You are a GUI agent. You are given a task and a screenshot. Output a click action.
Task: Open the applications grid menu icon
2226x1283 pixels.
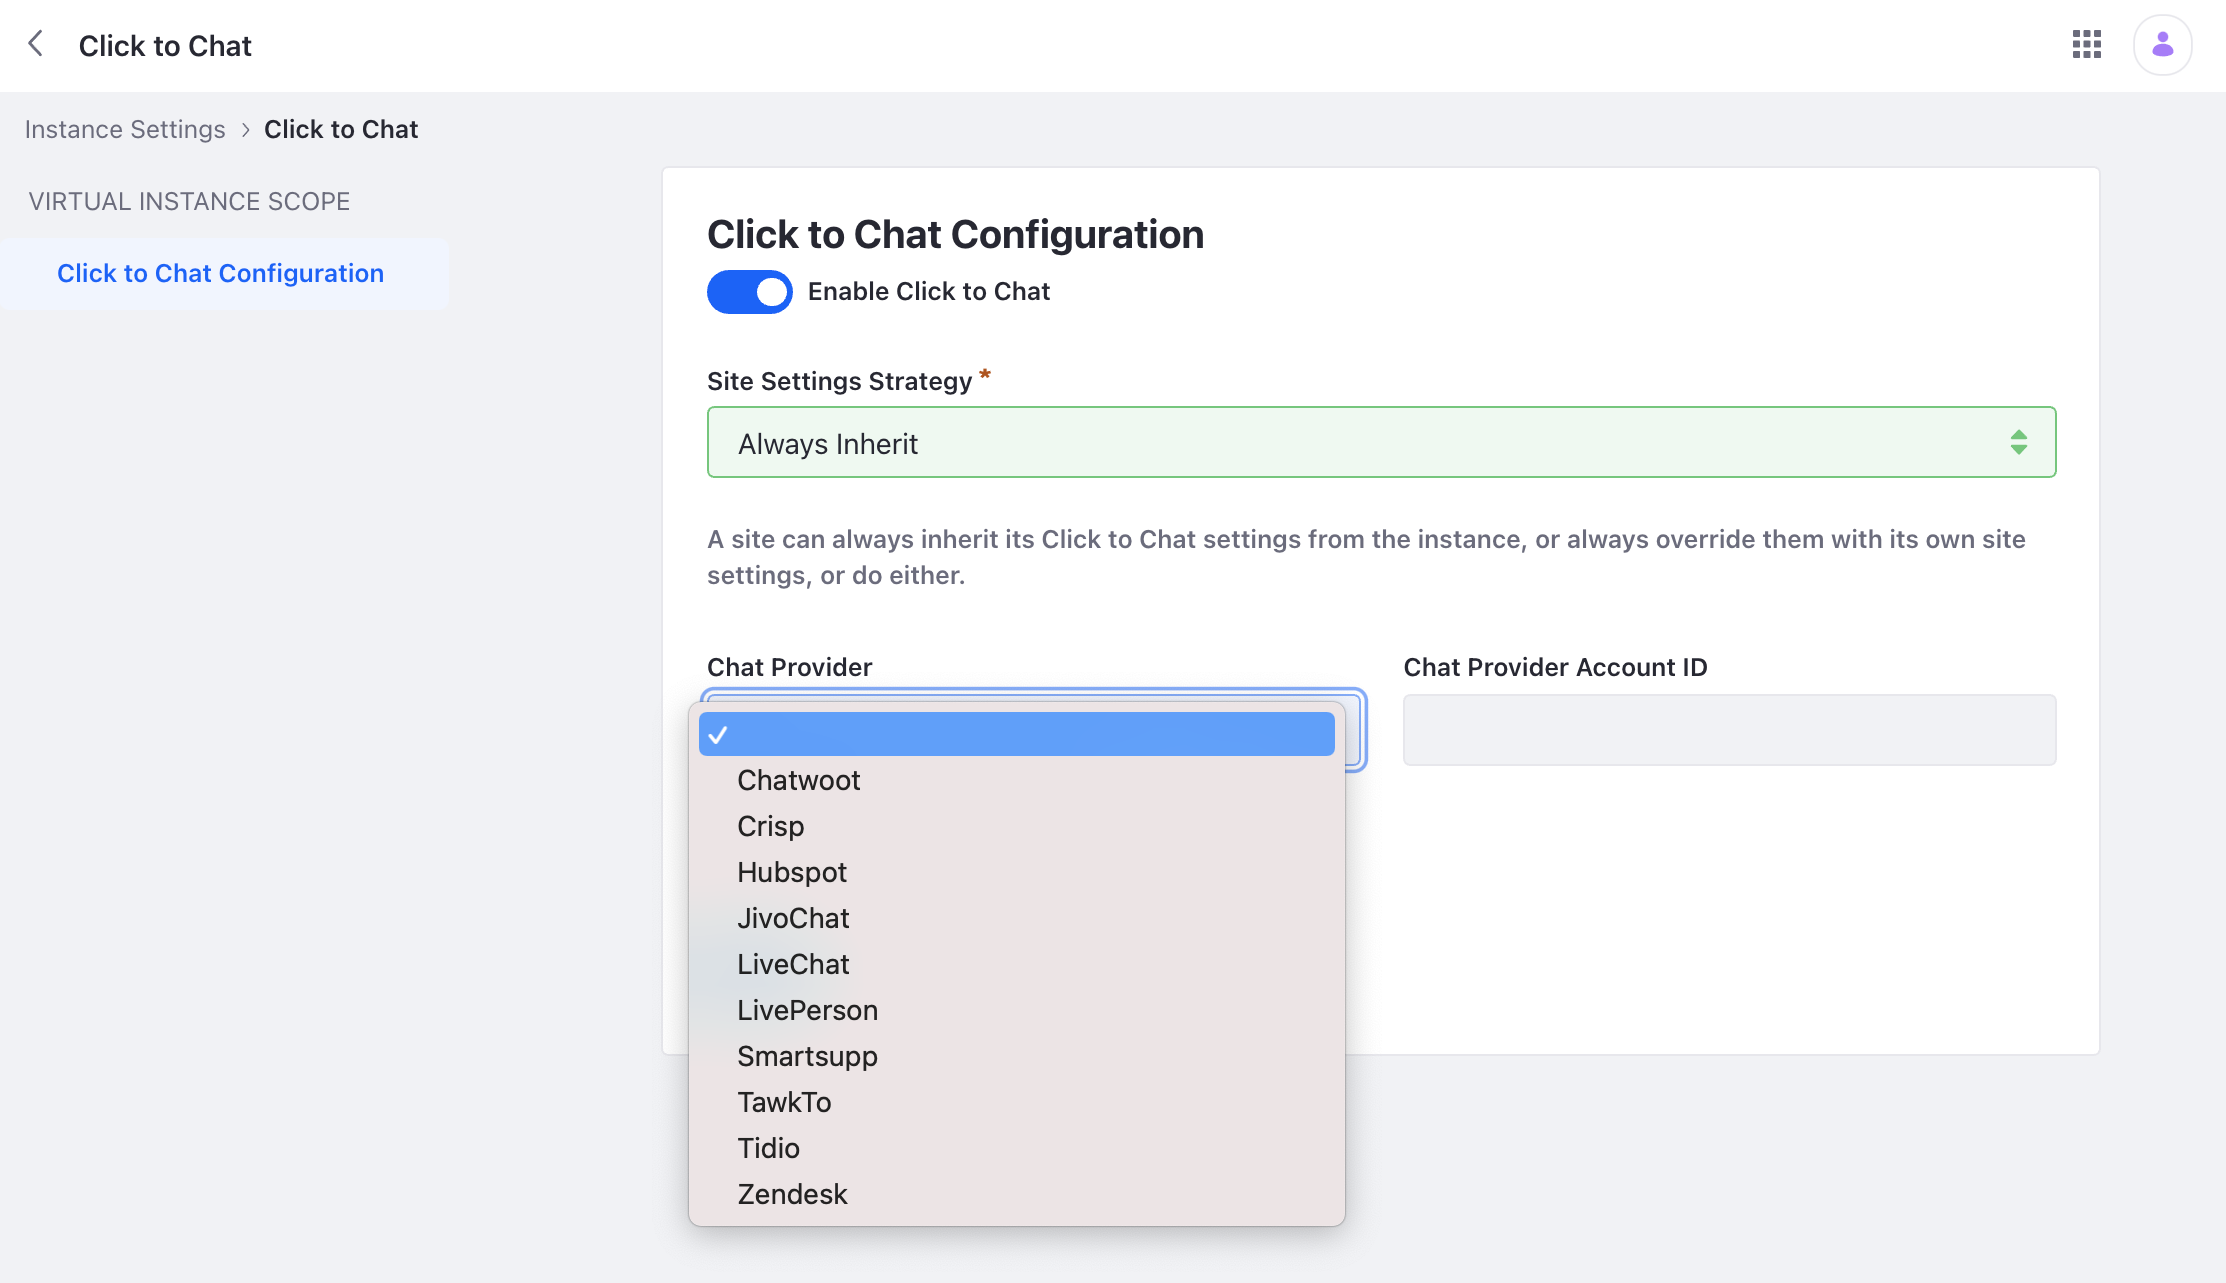click(2086, 44)
